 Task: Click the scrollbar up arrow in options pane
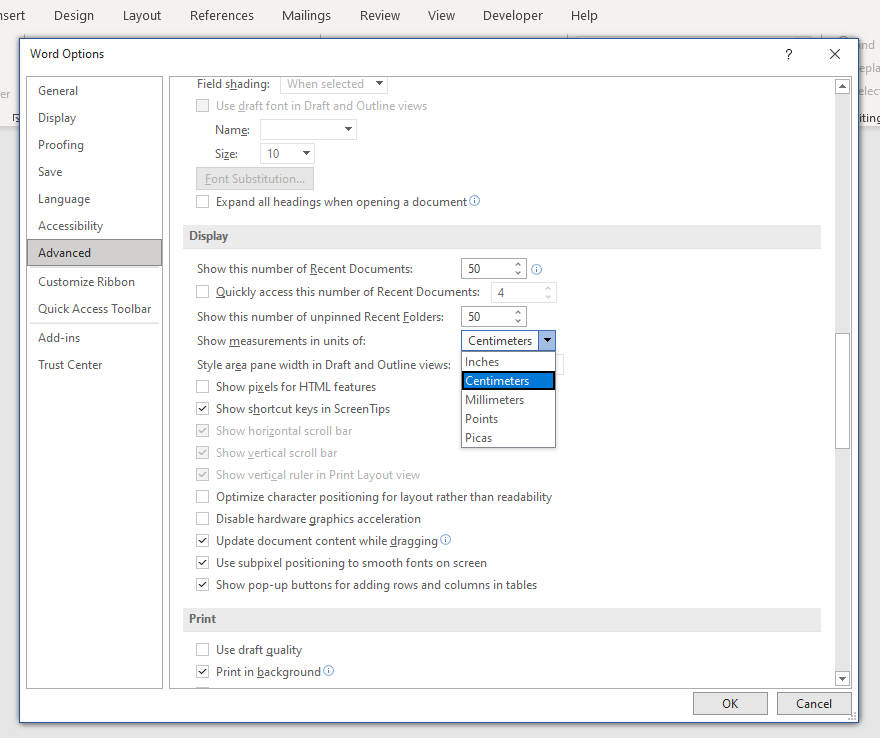point(842,86)
